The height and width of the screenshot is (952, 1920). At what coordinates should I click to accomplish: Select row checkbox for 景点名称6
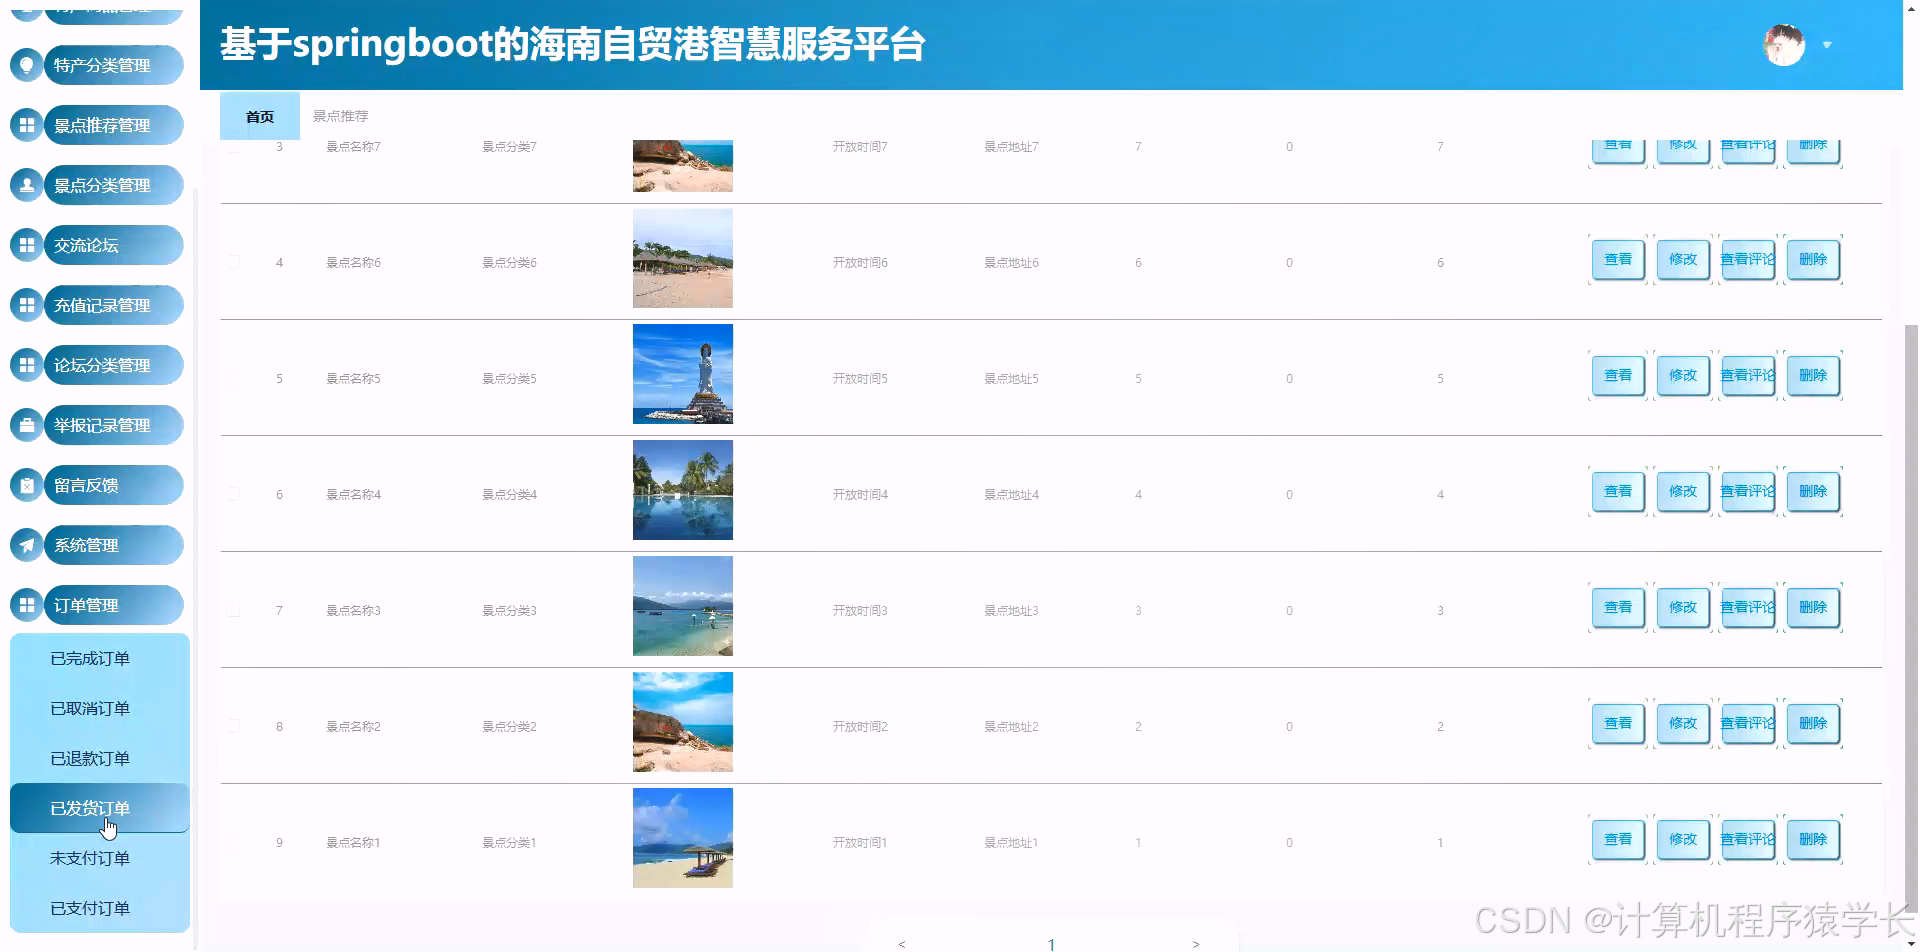coord(233,262)
